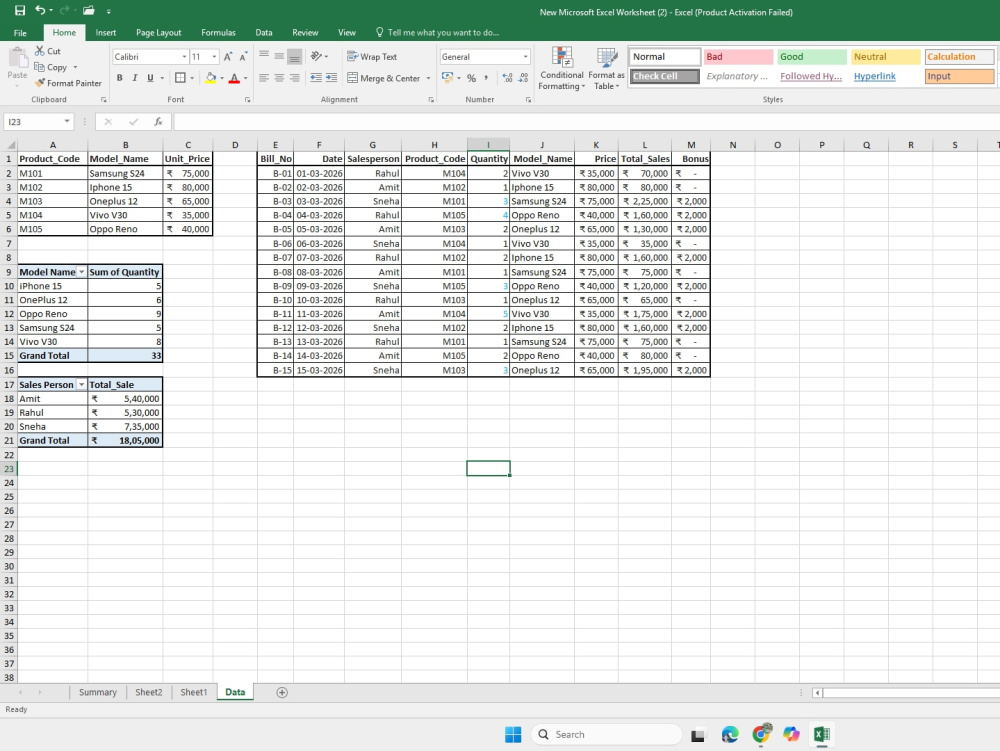The image size is (1000, 751).
Task: Switch to the Summary sheet tab
Action: 98,692
